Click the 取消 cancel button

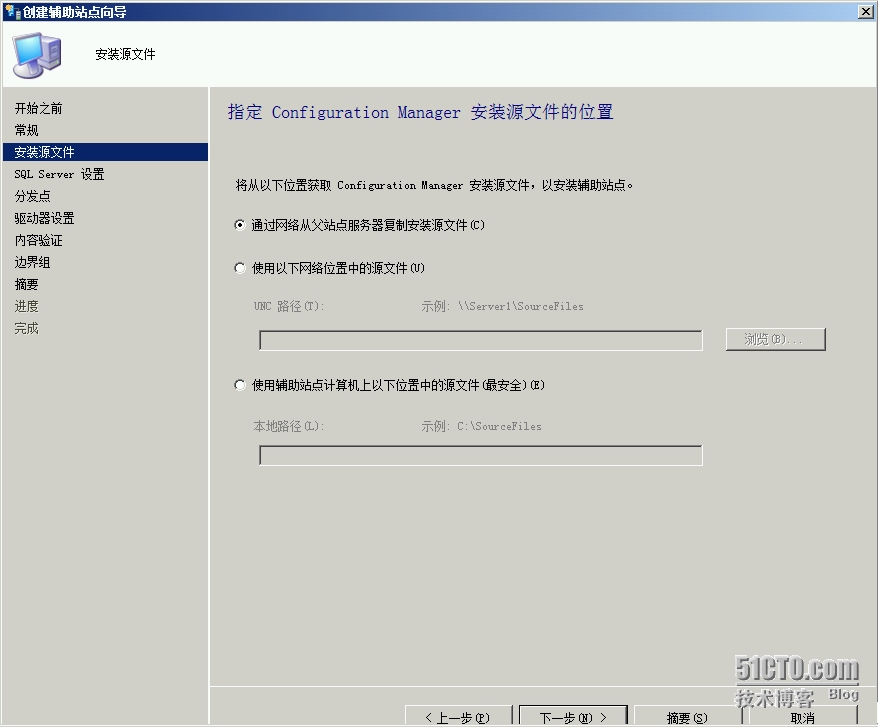click(803, 716)
